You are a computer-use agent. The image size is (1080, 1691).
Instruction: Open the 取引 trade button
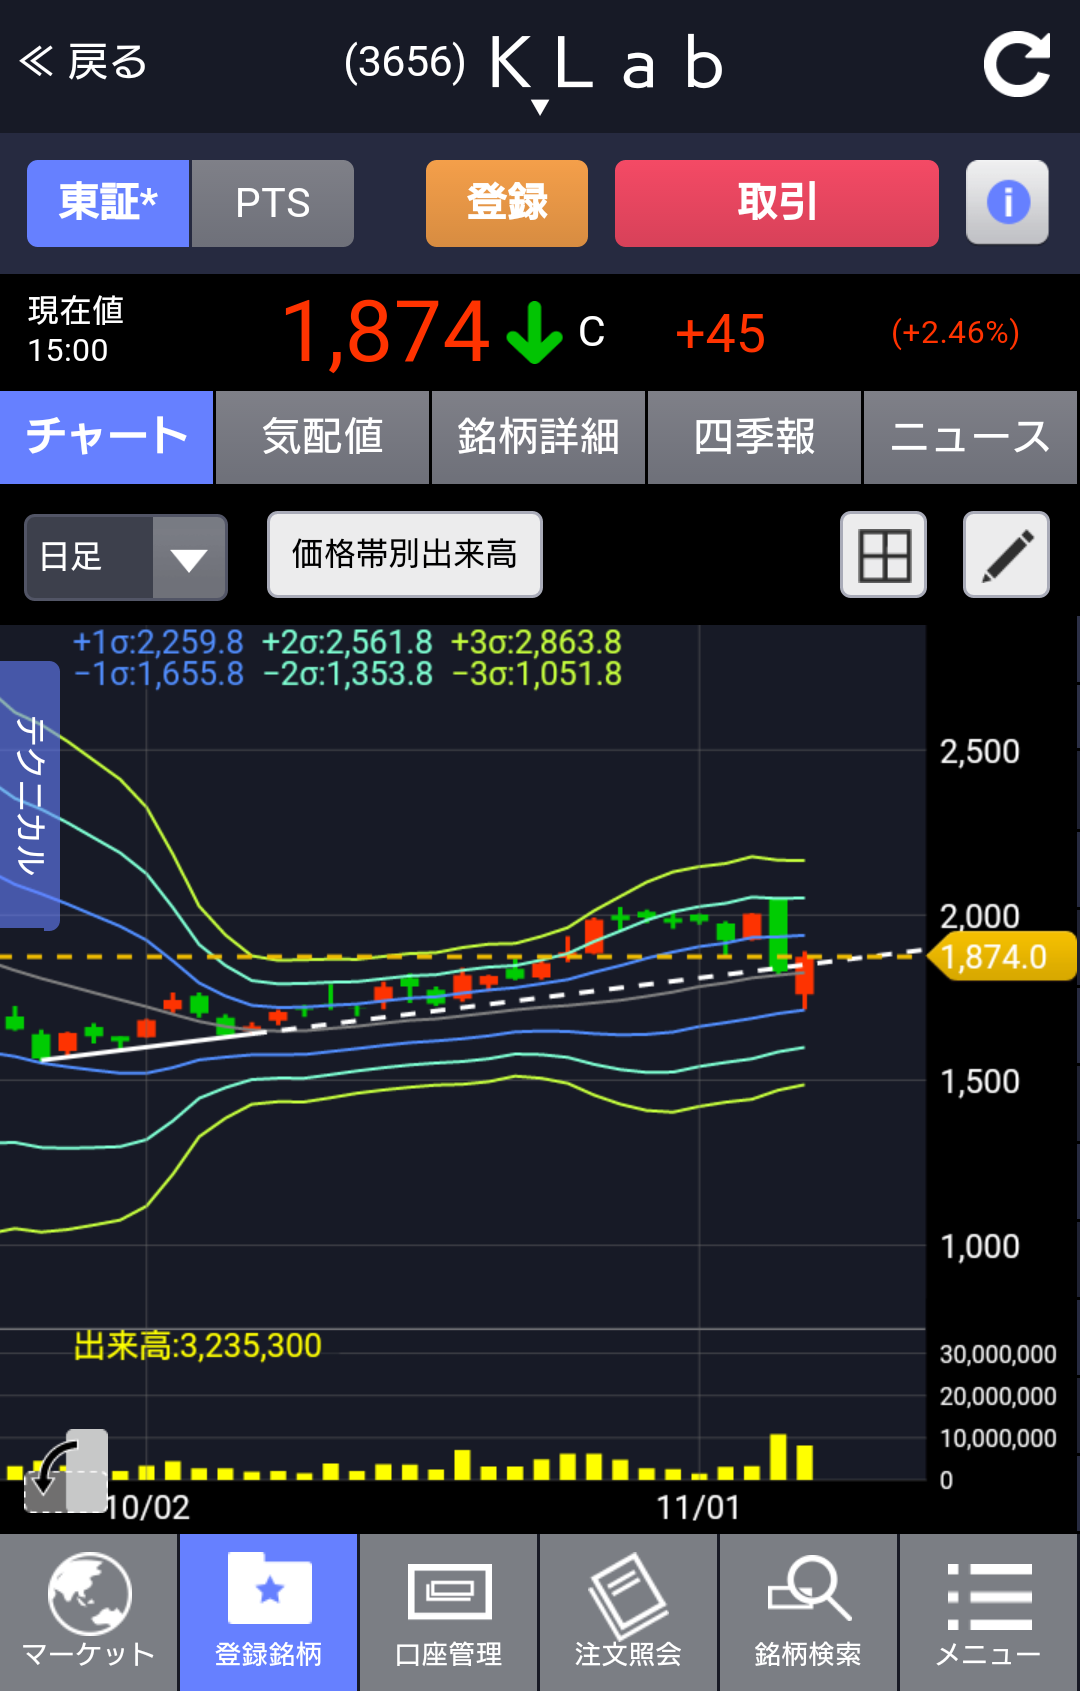777,203
